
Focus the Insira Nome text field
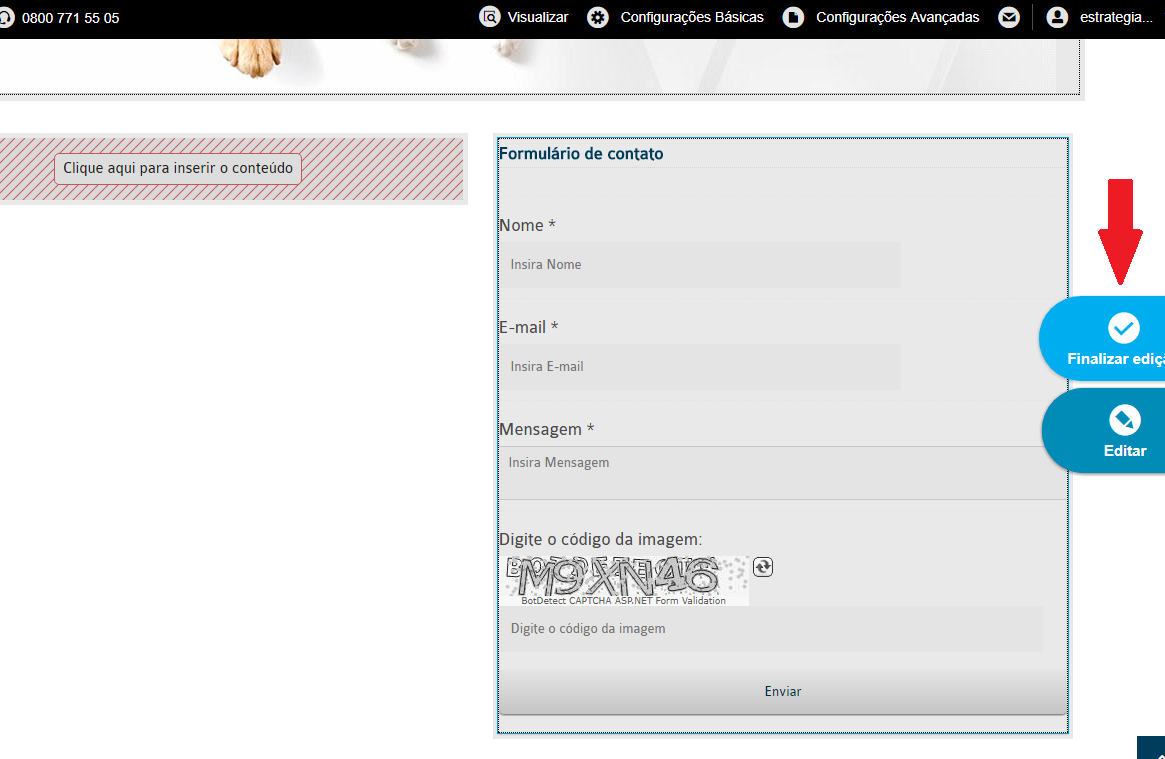700,265
